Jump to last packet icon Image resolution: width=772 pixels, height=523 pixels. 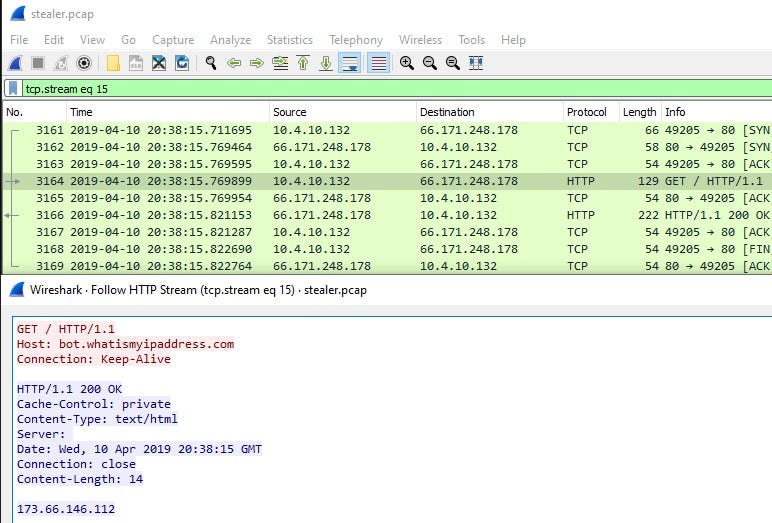click(326, 63)
